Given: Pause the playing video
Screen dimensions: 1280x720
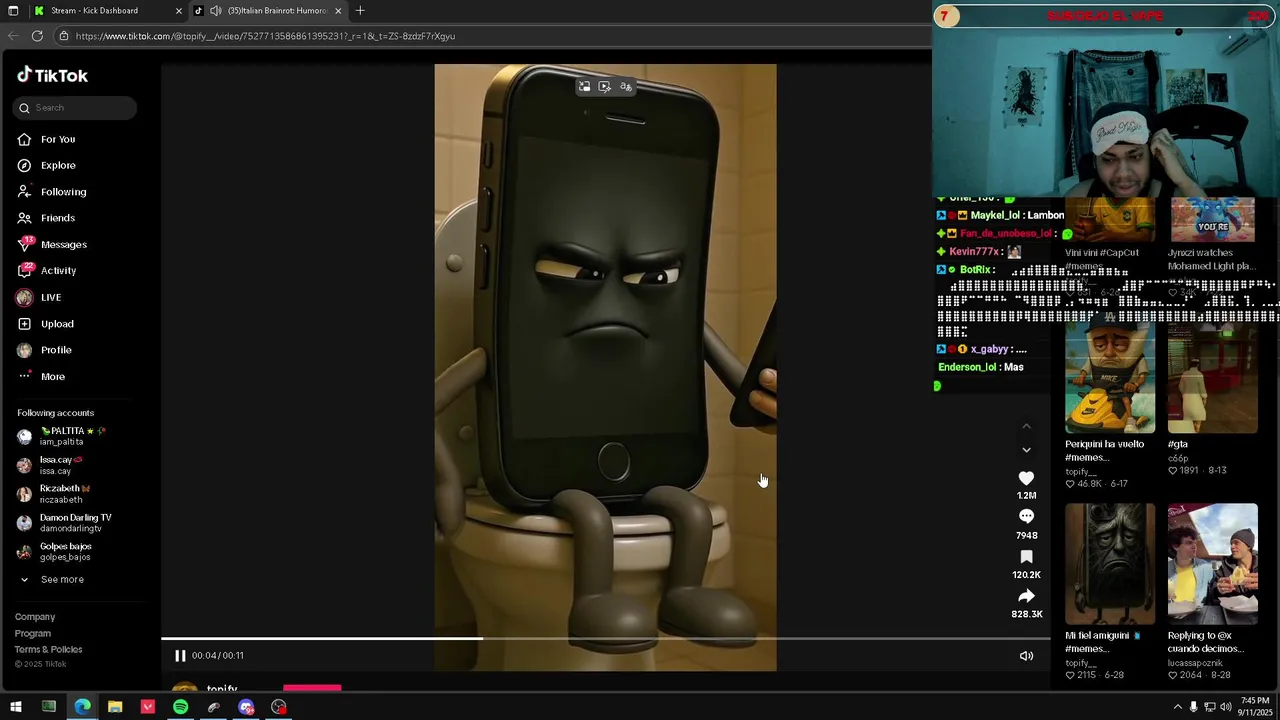Looking at the screenshot, I should coord(180,656).
